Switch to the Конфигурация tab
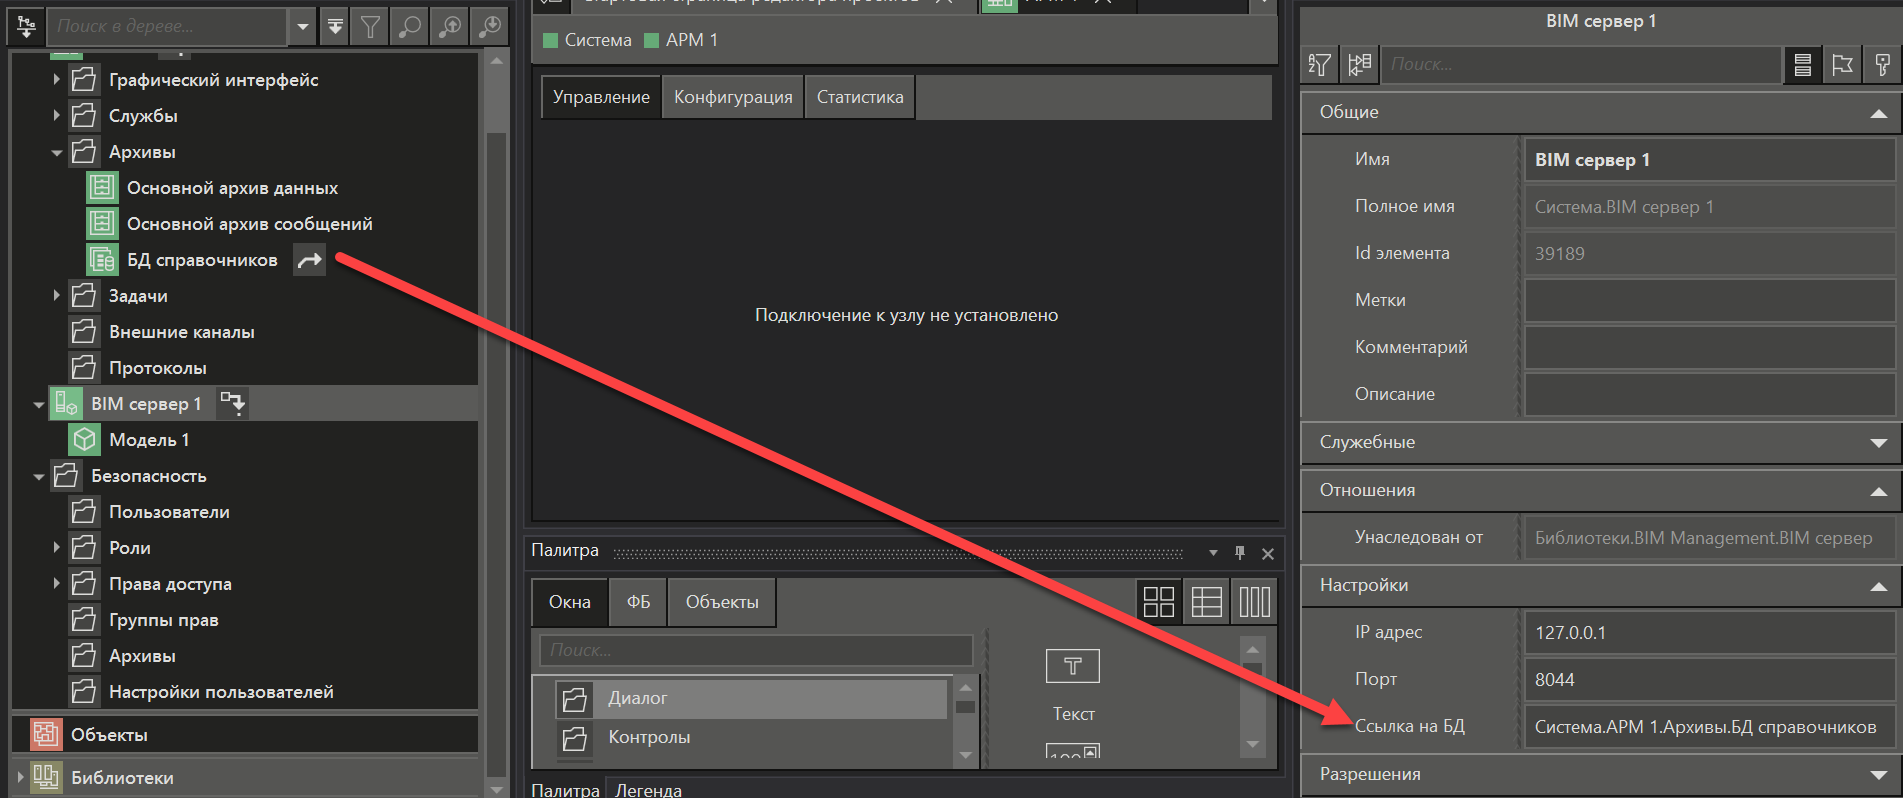The height and width of the screenshot is (798, 1903). [733, 97]
